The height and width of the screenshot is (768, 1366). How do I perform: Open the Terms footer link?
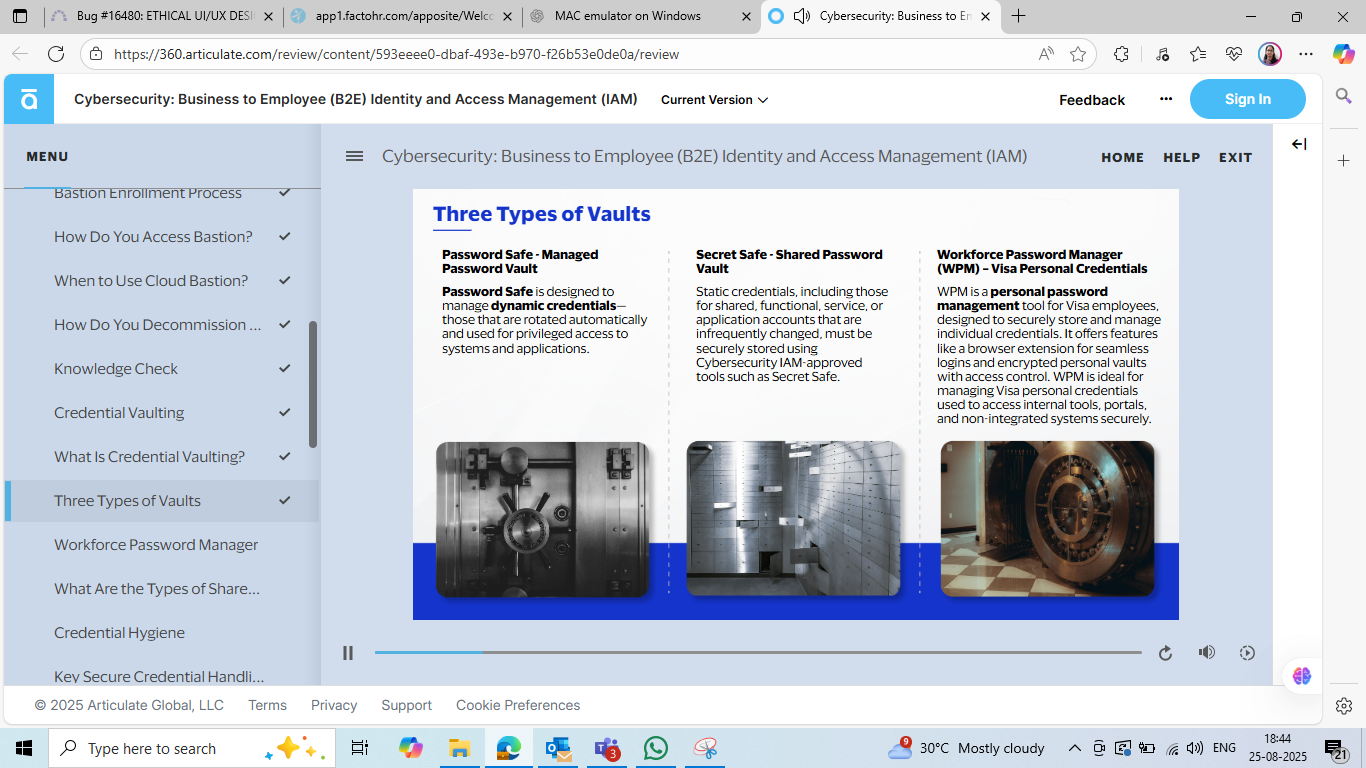pyautogui.click(x=267, y=705)
